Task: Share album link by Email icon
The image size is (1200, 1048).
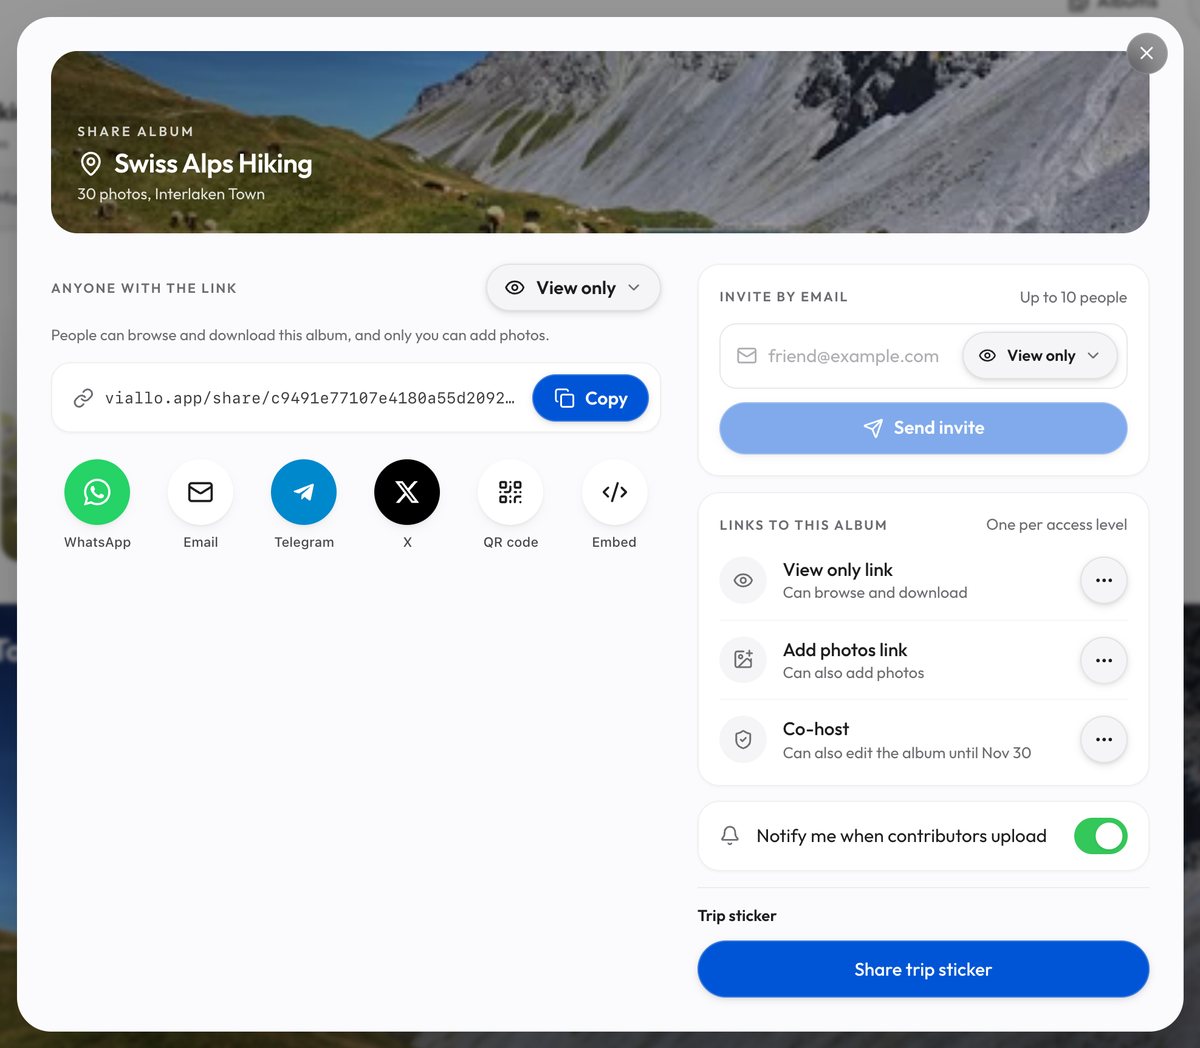Action: (200, 492)
